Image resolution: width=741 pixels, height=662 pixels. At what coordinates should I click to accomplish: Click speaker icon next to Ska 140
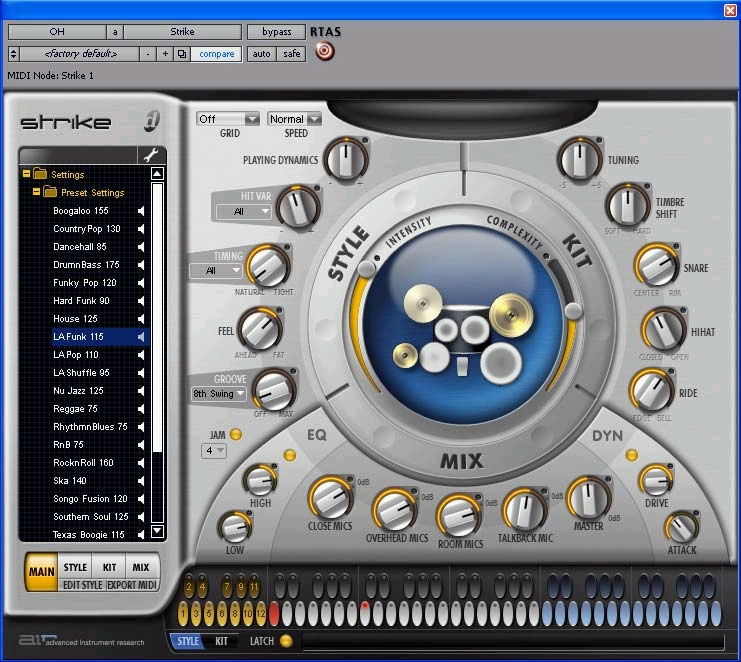[141, 481]
